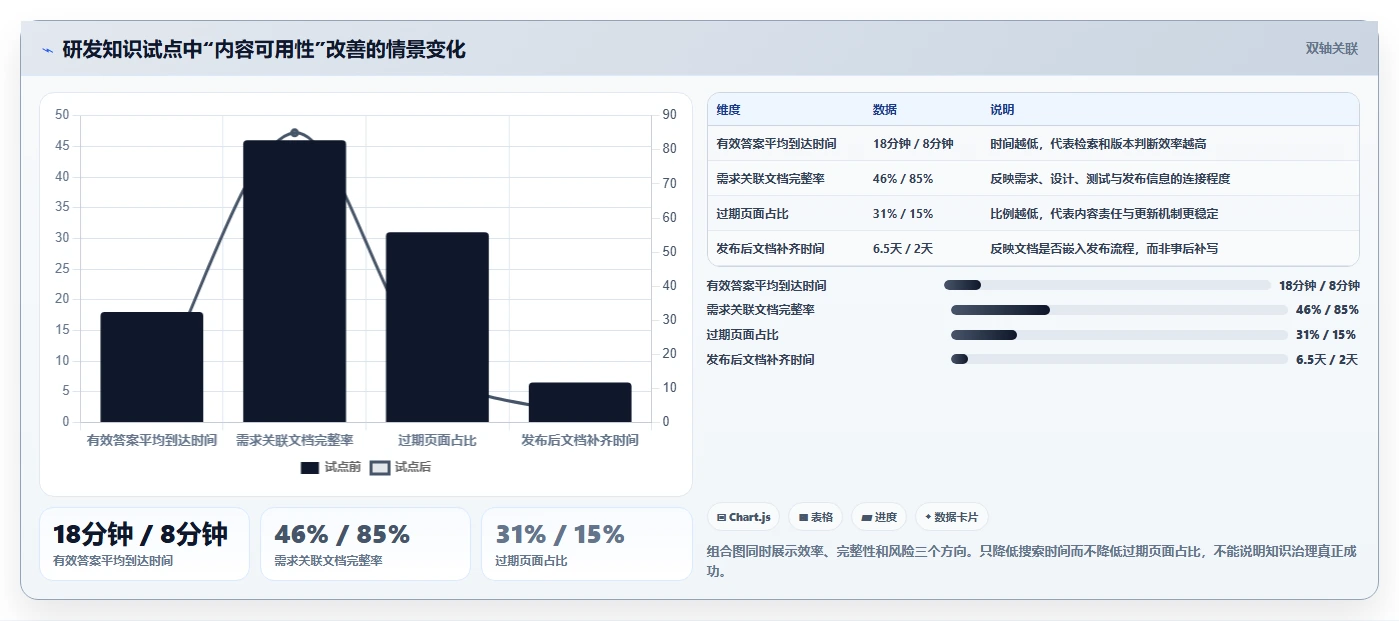Click the 过期页面占比 progress bar
Image resolution: width=1399 pixels, height=621 pixels.
pyautogui.click(x=1119, y=335)
